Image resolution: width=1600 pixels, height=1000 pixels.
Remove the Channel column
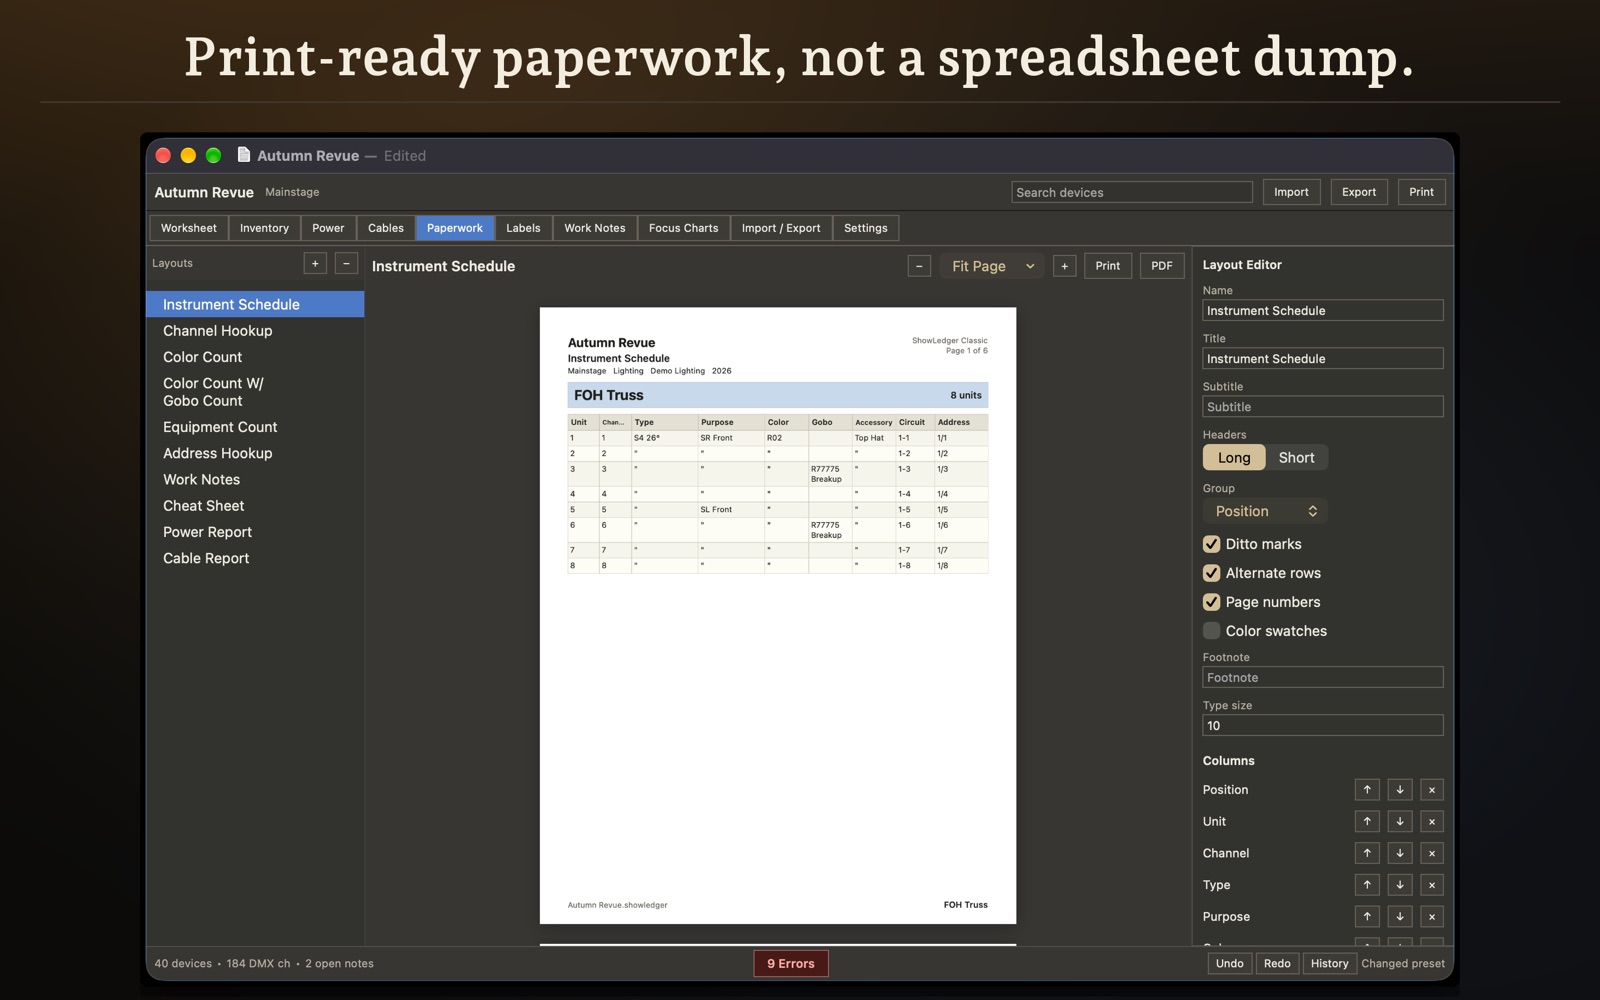(x=1432, y=853)
